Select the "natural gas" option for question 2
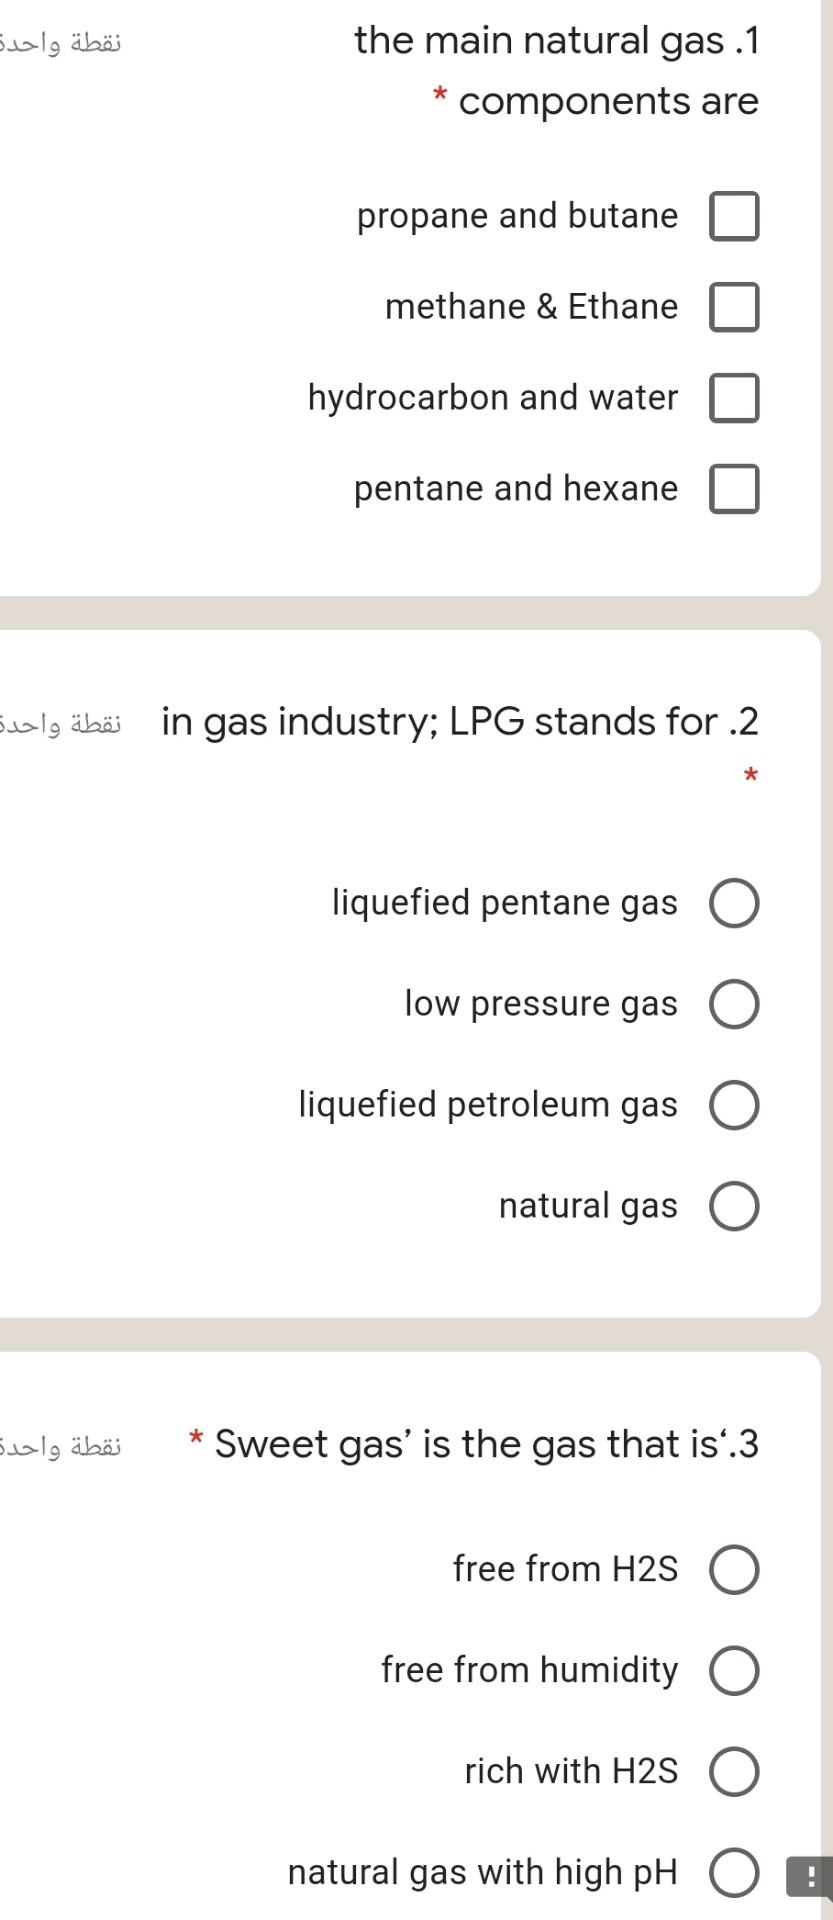The image size is (833, 1920). point(733,1206)
